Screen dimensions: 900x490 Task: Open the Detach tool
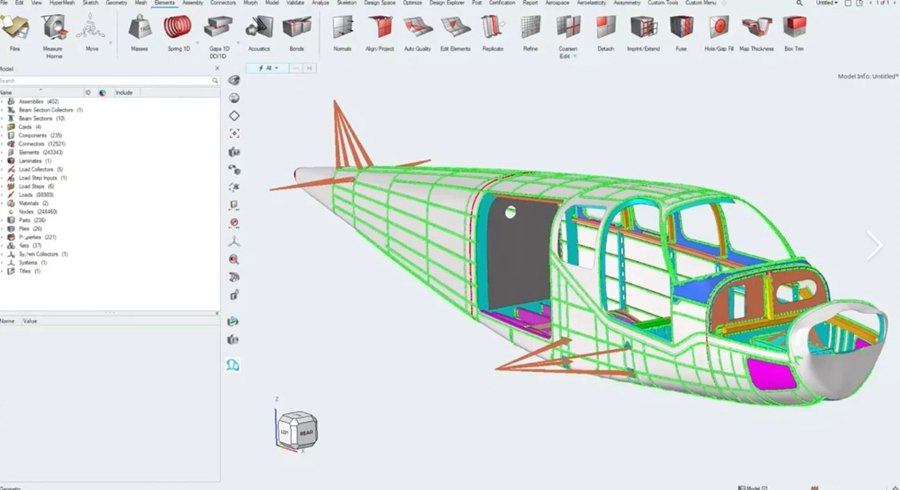(x=606, y=34)
